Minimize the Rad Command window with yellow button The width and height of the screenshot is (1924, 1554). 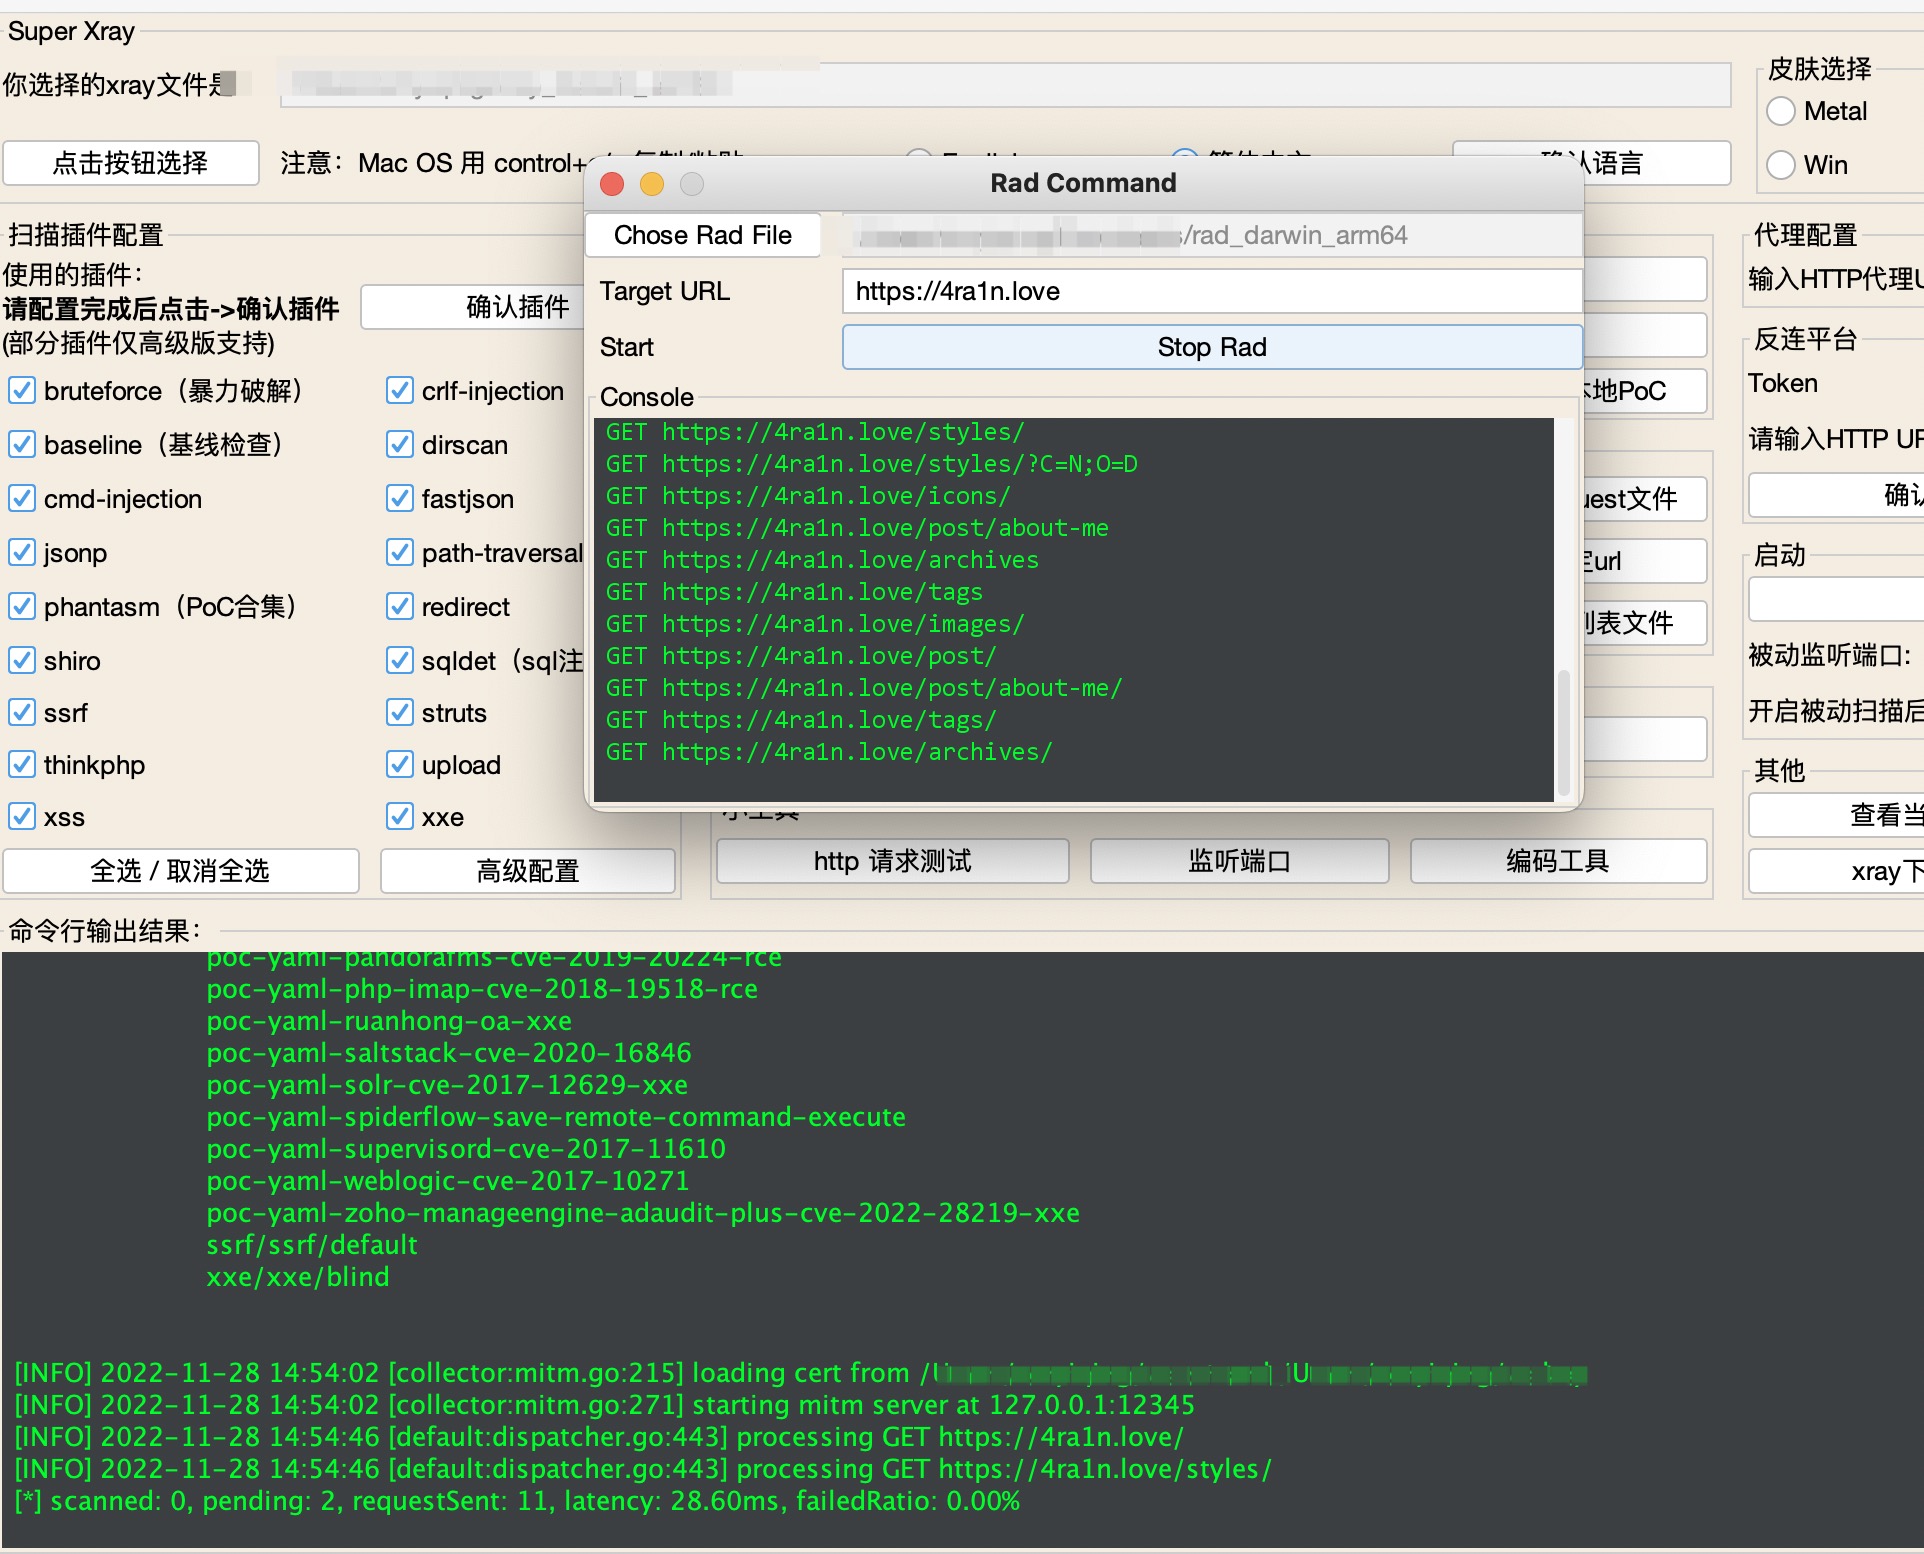point(652,184)
